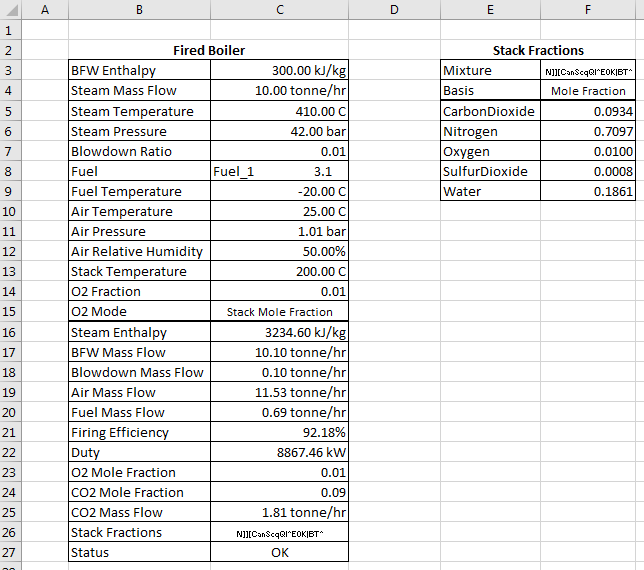Select row 15 header
This screenshot has width=644, height=570.
pyautogui.click(x=11, y=311)
